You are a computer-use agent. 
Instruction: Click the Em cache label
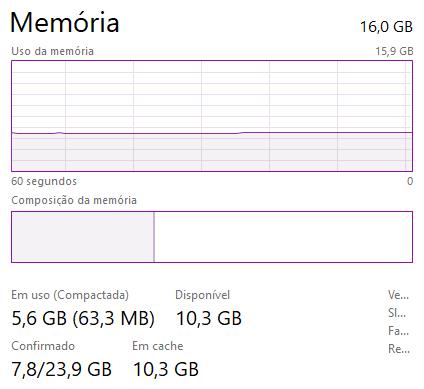pos(158,346)
